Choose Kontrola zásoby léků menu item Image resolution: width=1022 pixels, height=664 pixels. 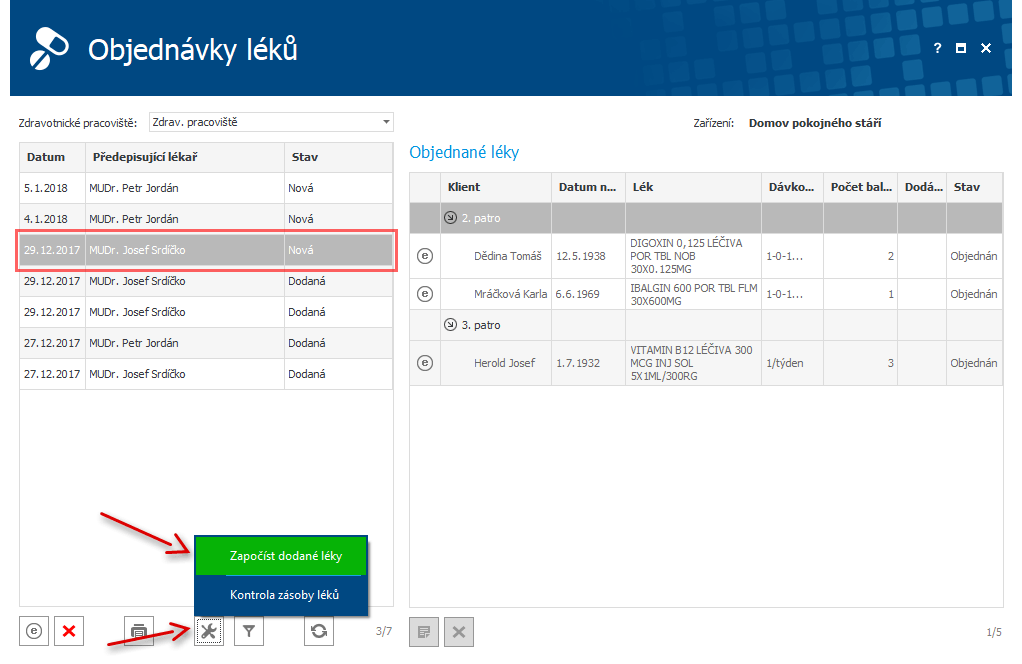282,595
